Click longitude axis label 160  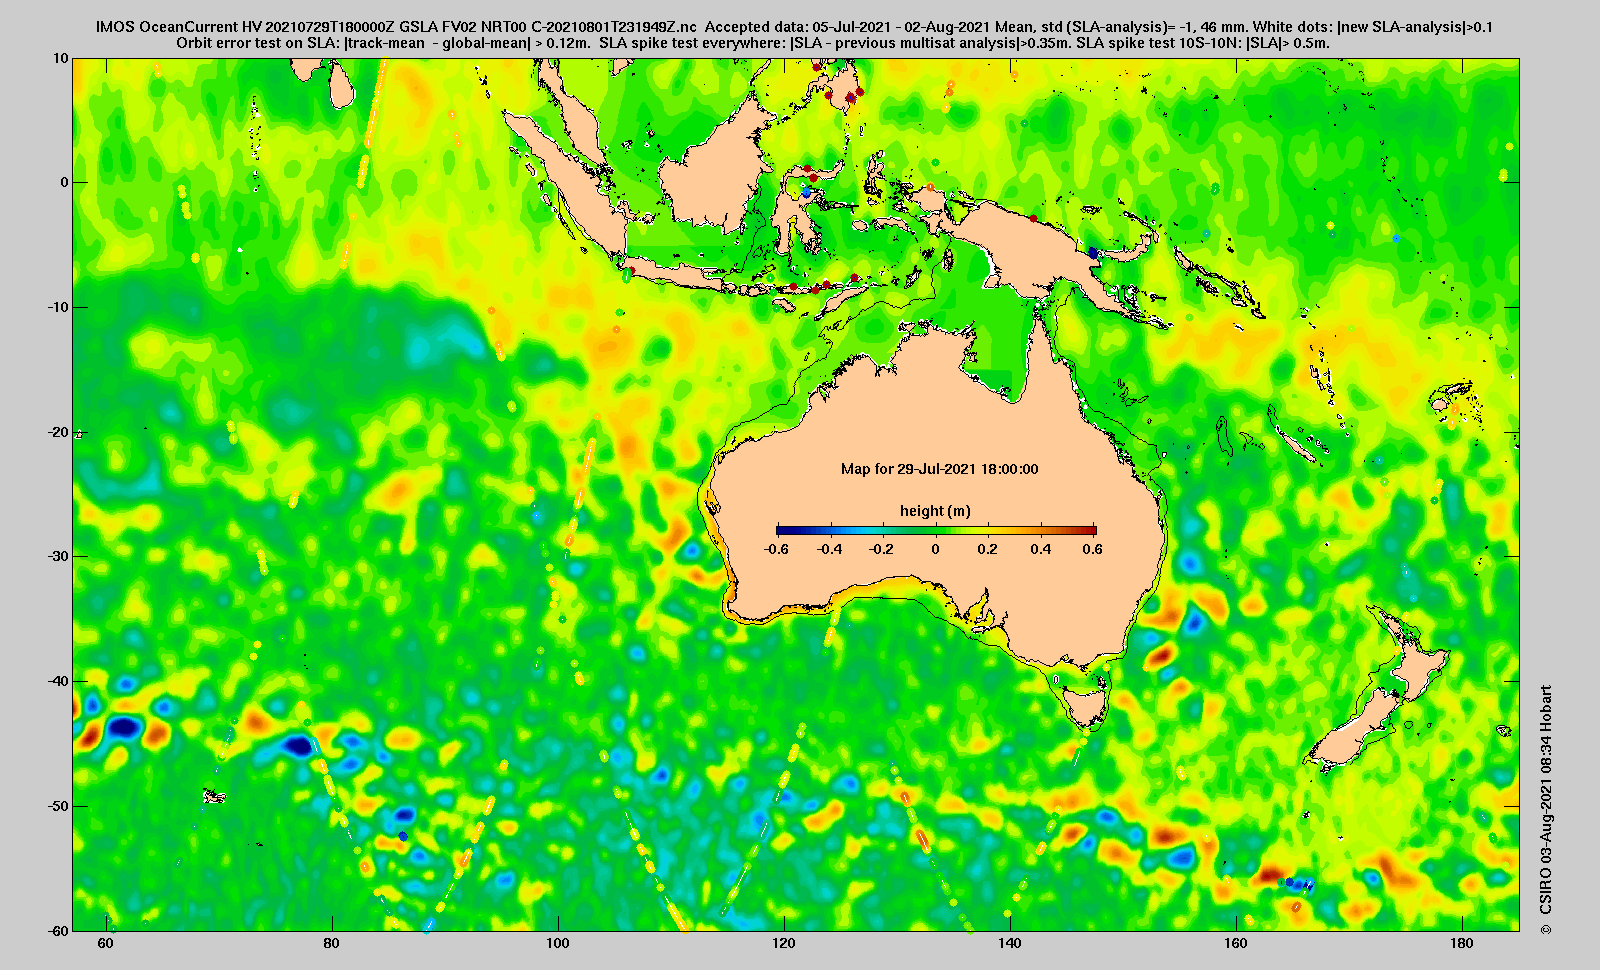point(1236,943)
